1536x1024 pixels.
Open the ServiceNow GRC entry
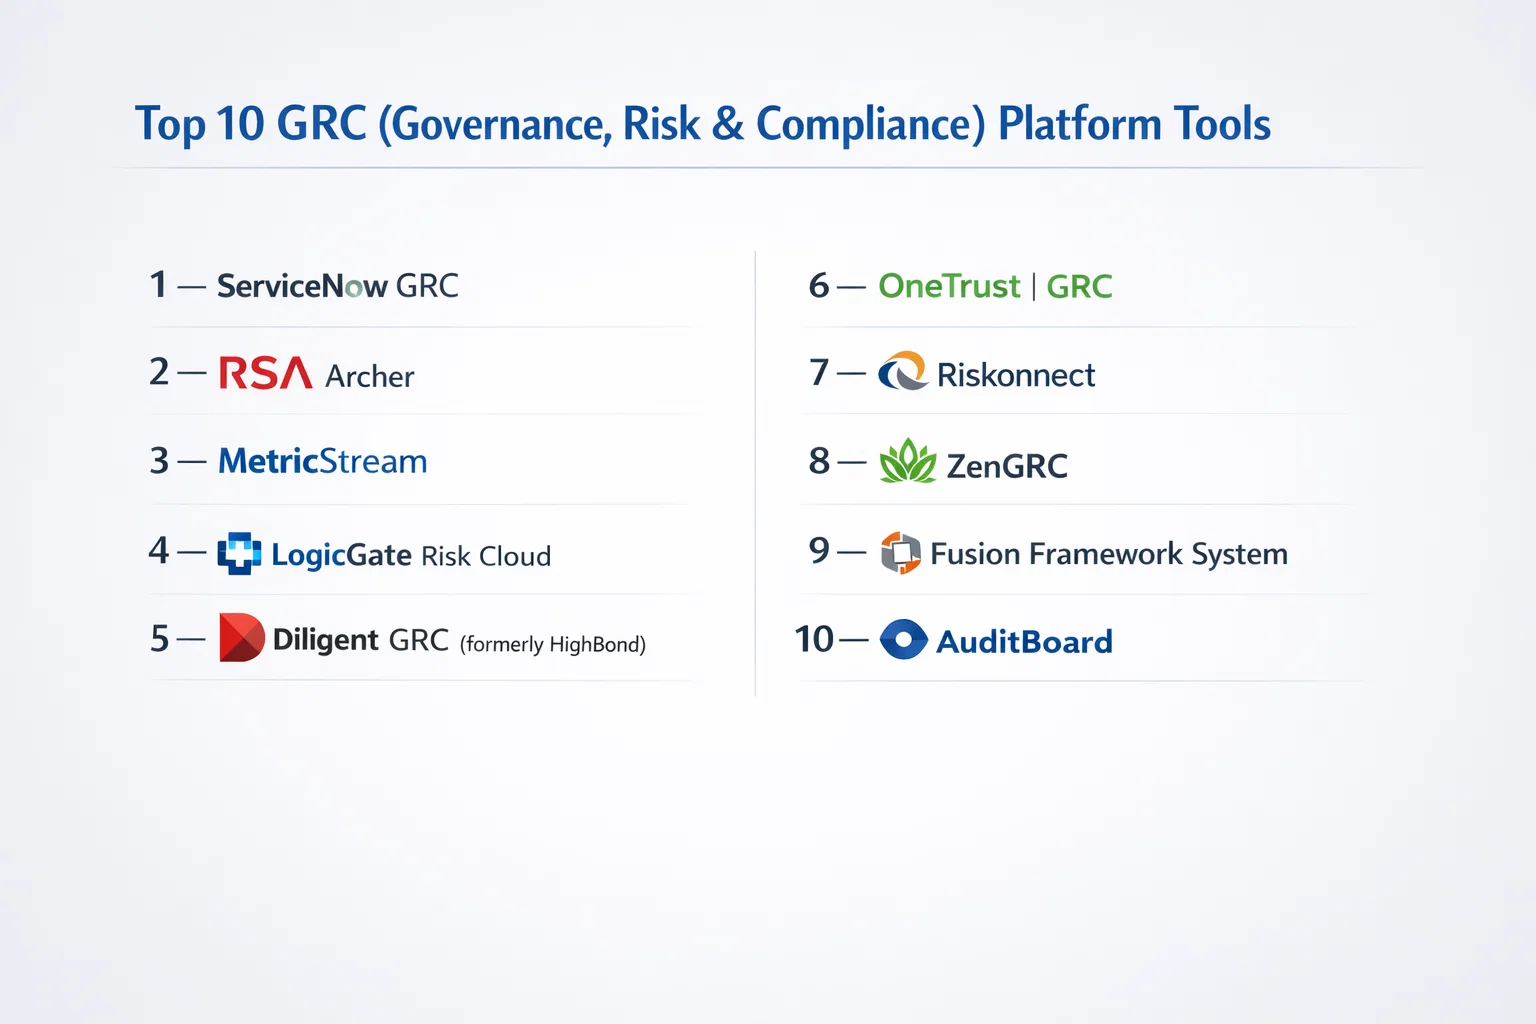(x=337, y=286)
